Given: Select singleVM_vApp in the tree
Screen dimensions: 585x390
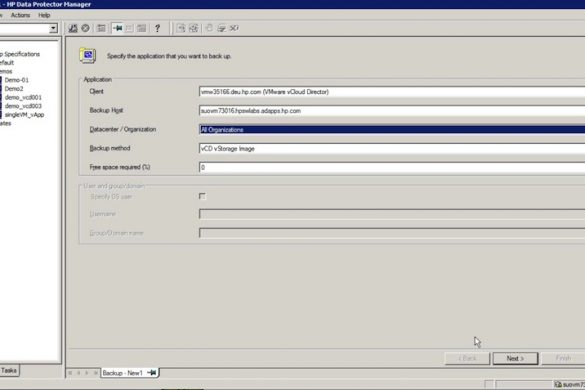Looking at the screenshot, I should pyautogui.click(x=25, y=115).
